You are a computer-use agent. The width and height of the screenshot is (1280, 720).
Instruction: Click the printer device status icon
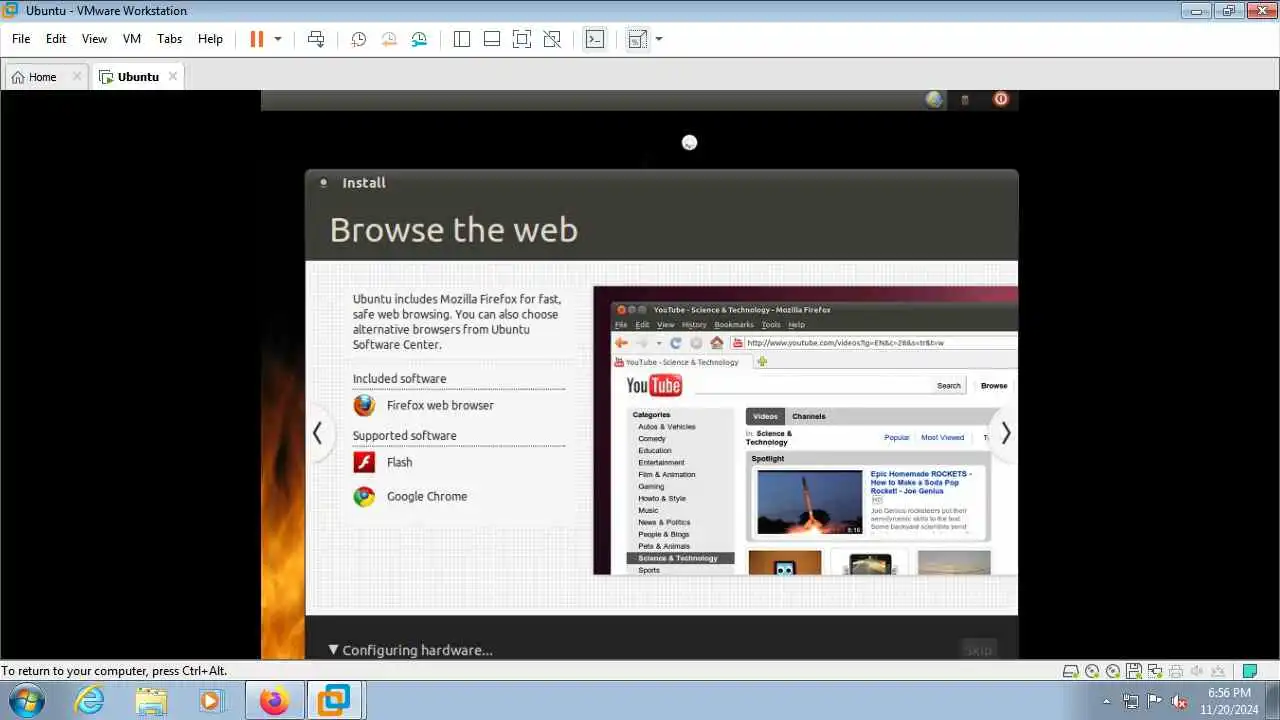pos(1176,671)
